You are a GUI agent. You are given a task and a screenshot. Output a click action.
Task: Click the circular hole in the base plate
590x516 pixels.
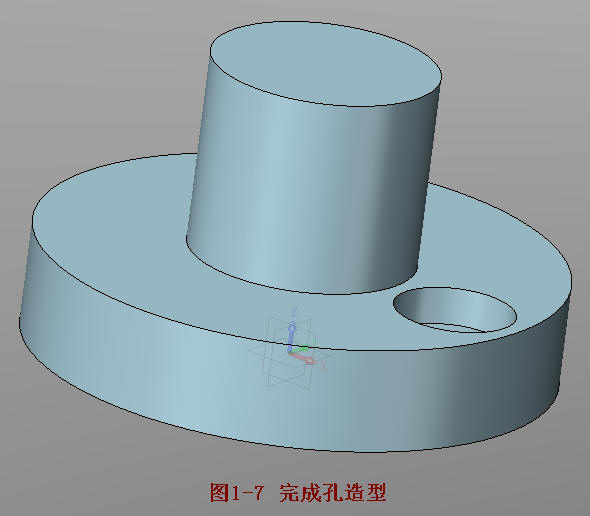455,310
